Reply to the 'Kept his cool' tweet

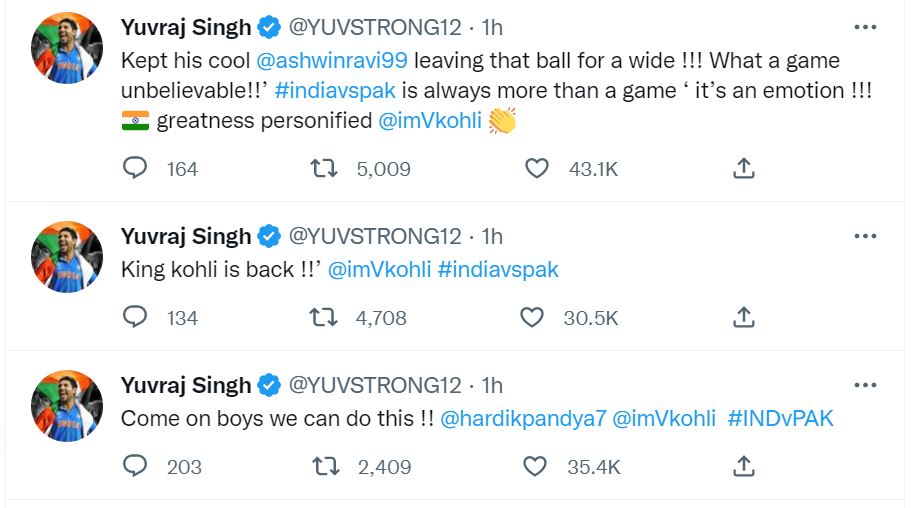point(135,168)
